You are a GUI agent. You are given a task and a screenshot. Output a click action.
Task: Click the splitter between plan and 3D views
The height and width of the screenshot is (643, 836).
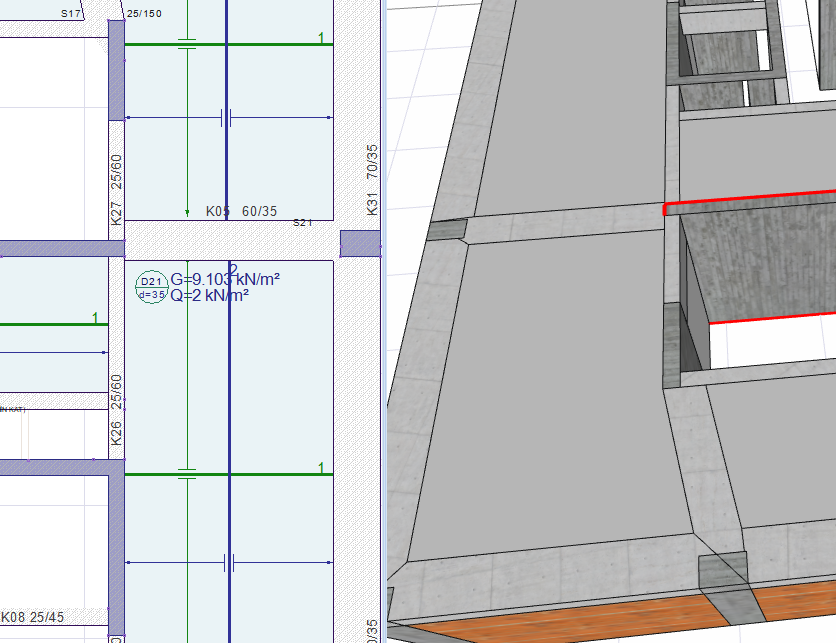384,320
